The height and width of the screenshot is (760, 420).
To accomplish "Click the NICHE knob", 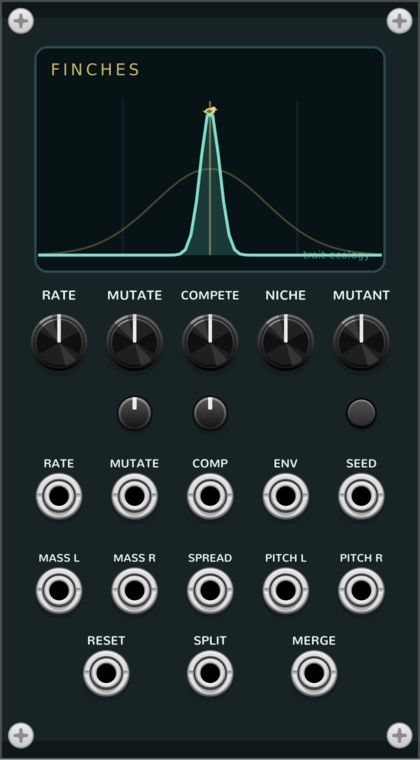I will click(x=286, y=342).
